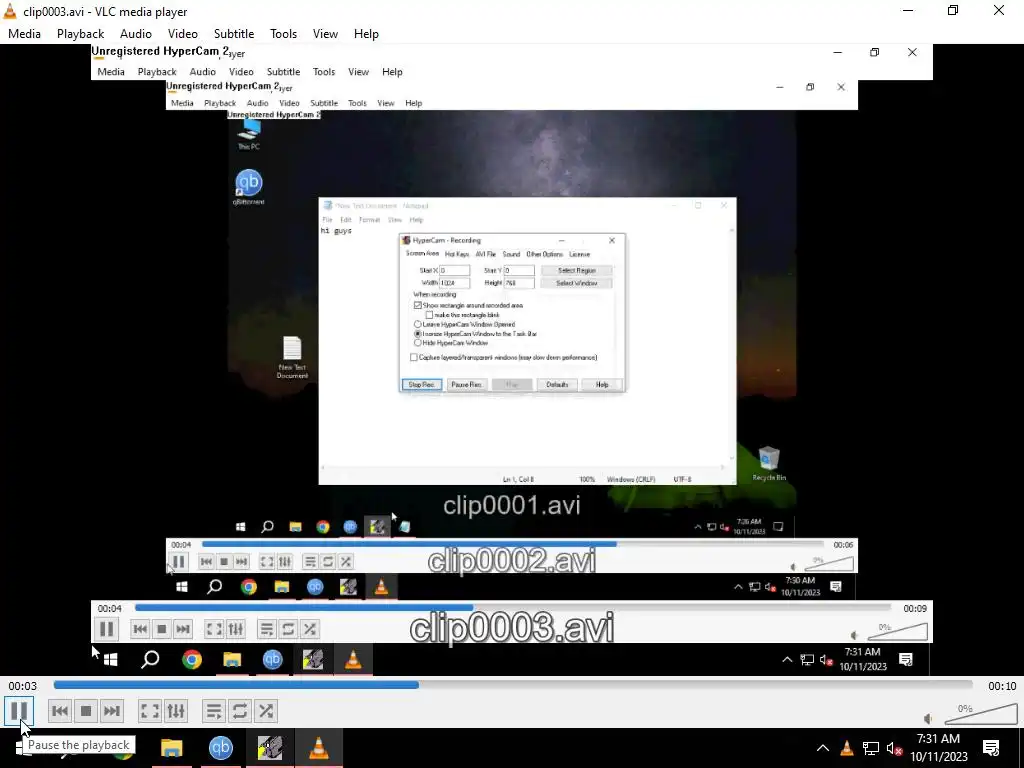Pause playback in the main VLC window
Image resolution: width=1024 pixels, height=768 pixels.
(x=19, y=711)
